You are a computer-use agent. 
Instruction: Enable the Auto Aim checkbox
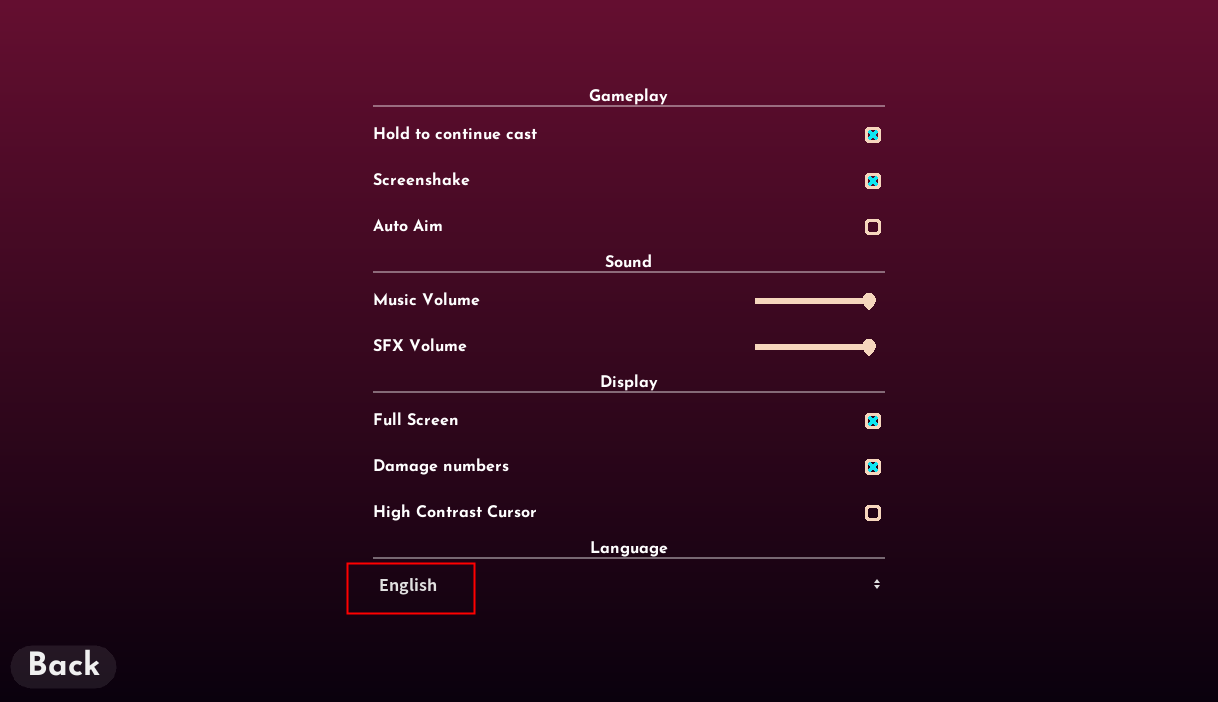point(873,227)
